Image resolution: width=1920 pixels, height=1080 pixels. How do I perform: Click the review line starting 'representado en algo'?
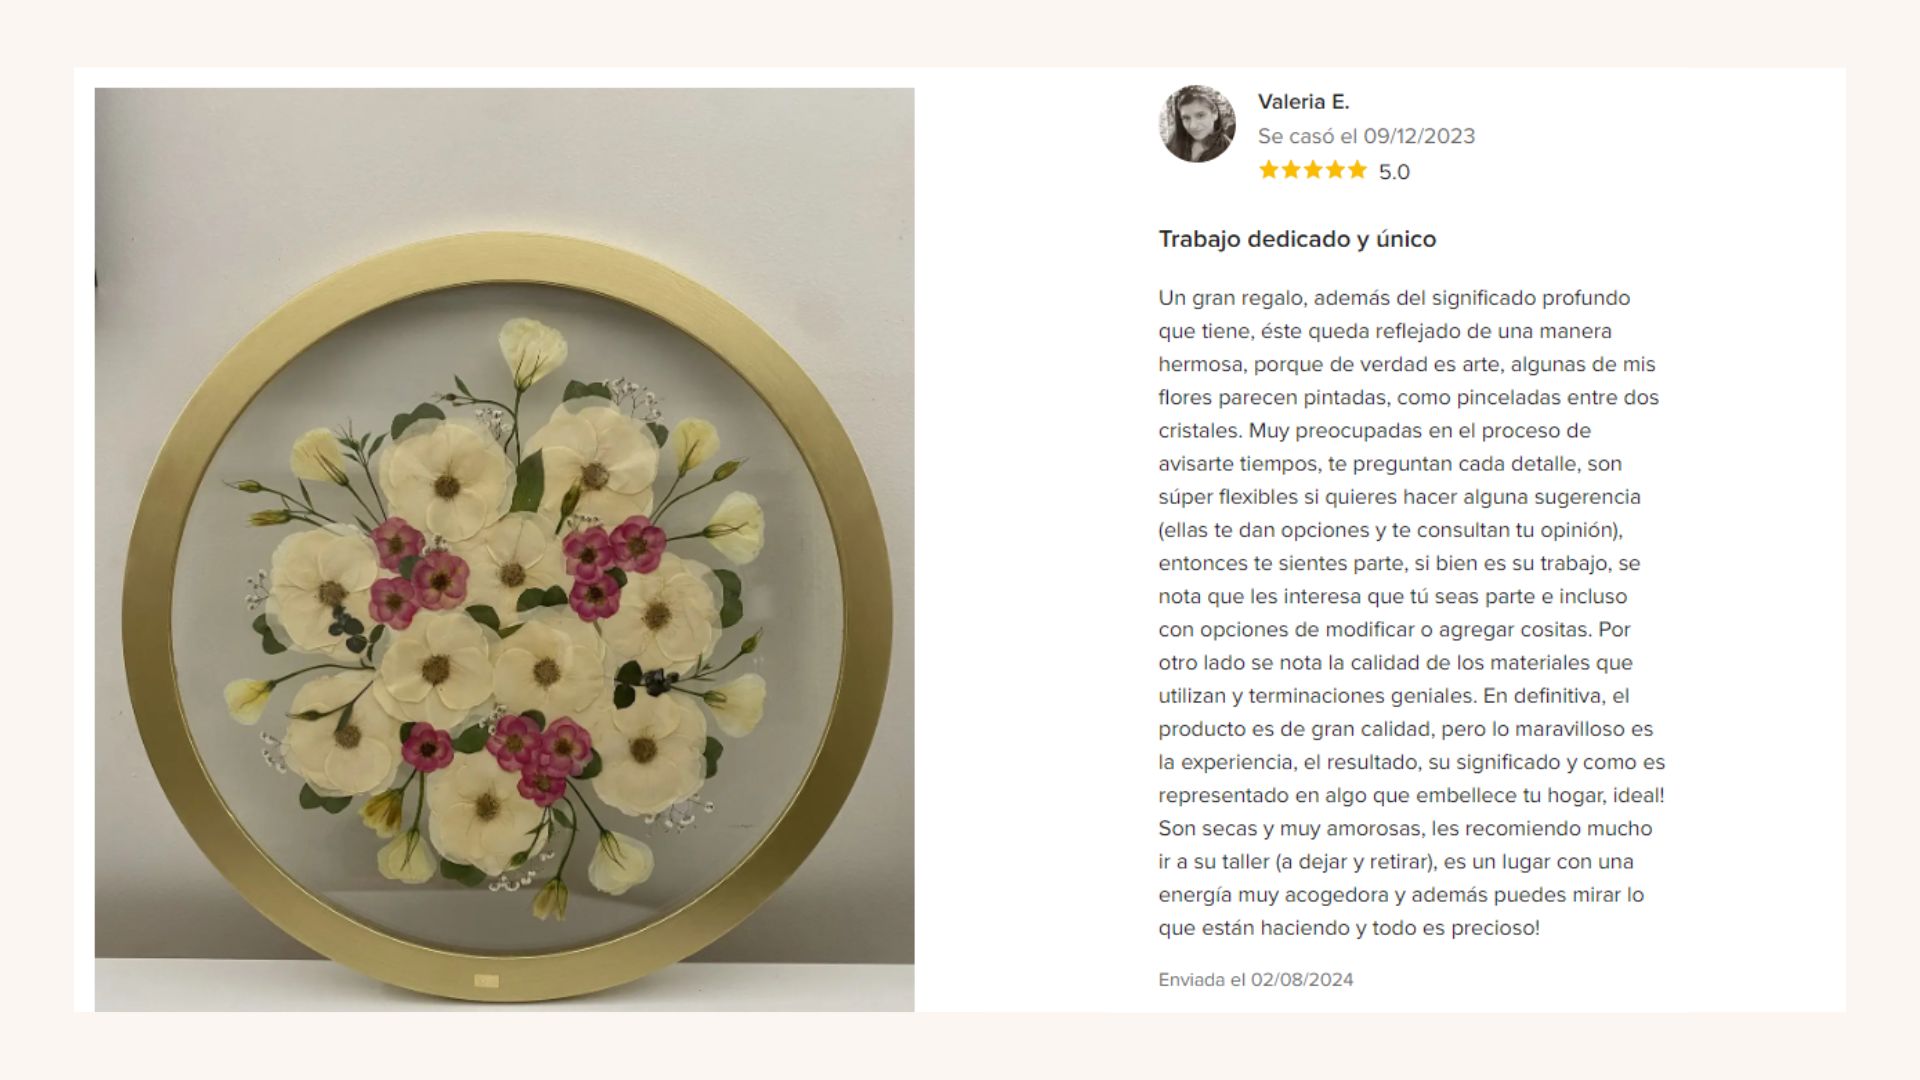coord(1411,796)
